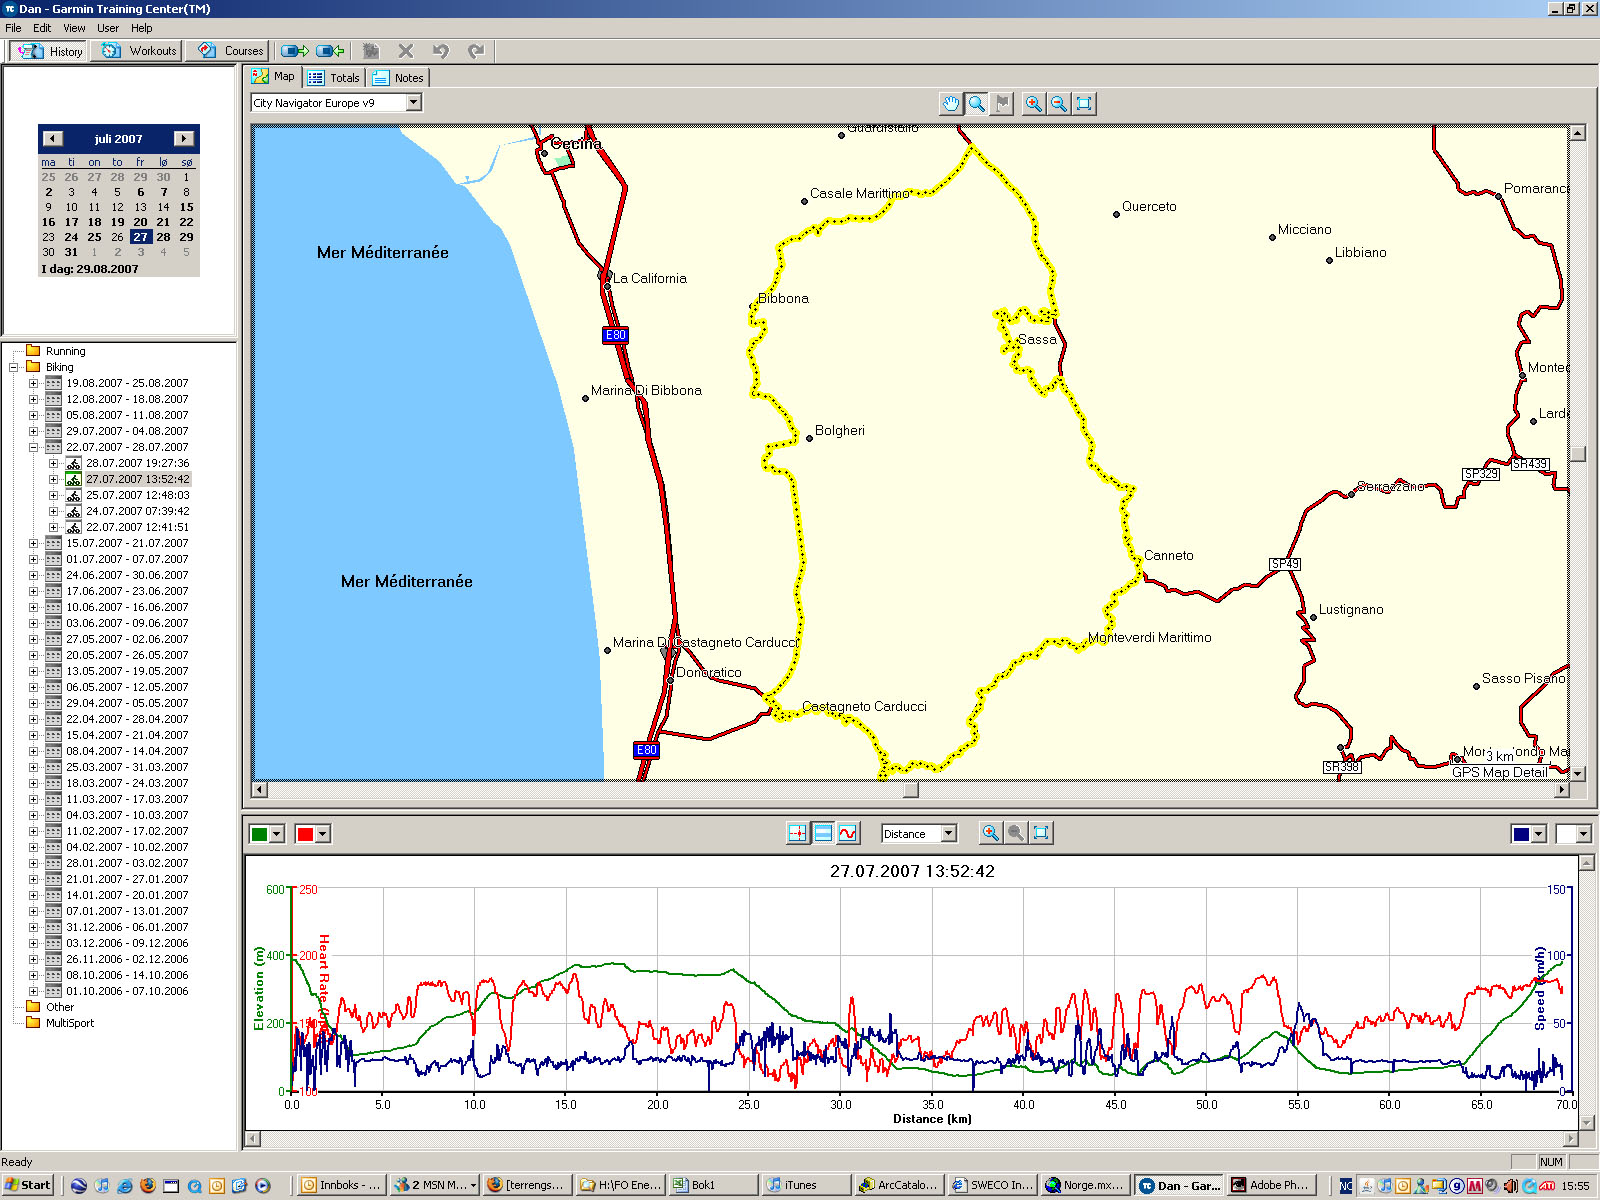Screen dimensions: 1600x1200
Task: Fit the map to the full route
Action: (1084, 103)
